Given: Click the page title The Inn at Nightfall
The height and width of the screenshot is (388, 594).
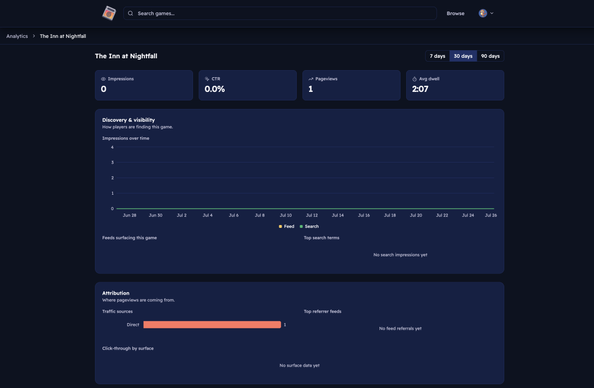Looking at the screenshot, I should click(x=126, y=56).
